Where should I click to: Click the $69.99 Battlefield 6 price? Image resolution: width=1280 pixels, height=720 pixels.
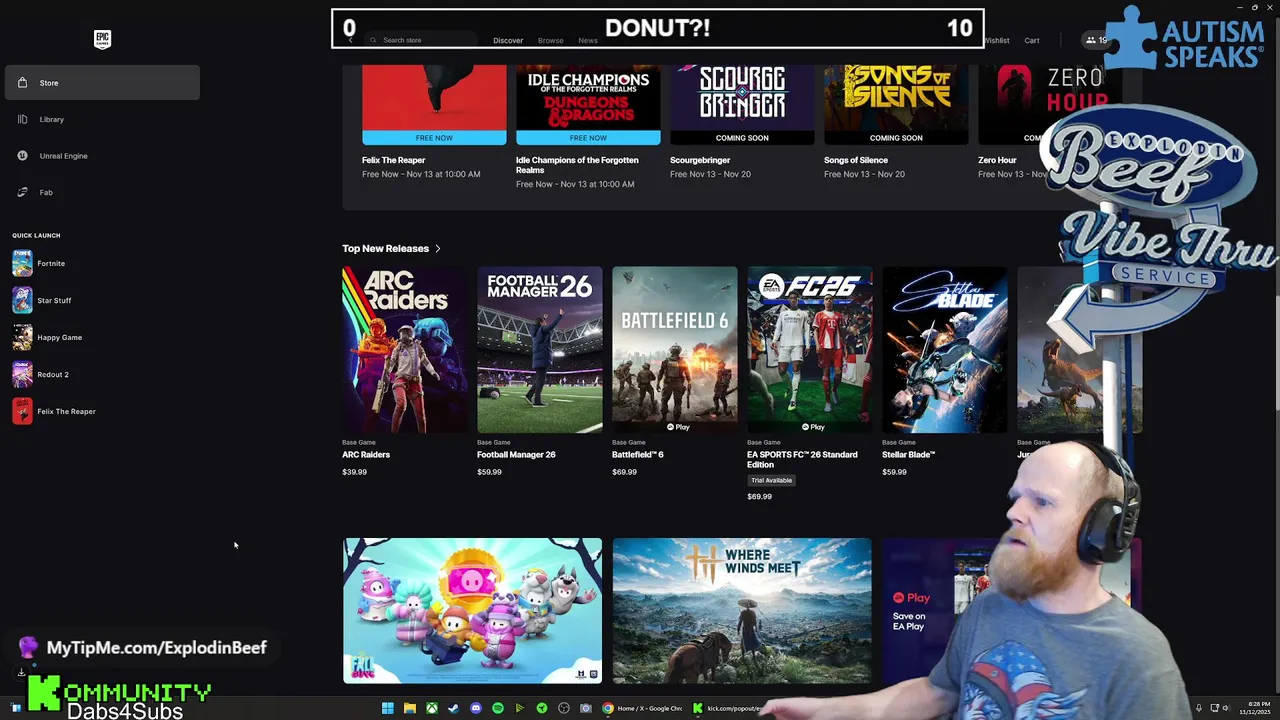pos(625,472)
